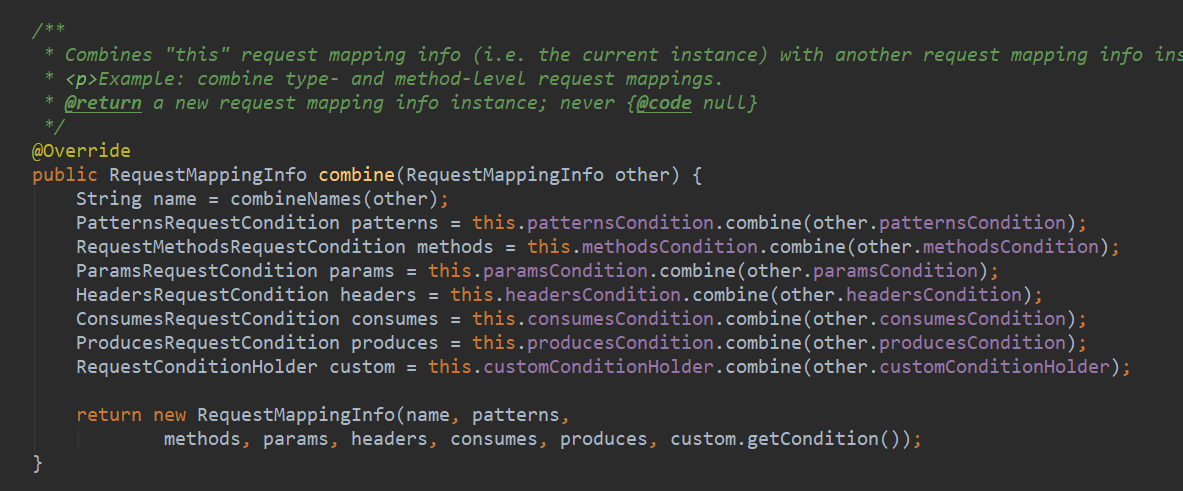Click the return keyword
Screen dimensions: 1183x491
pyautogui.click(x=108, y=415)
